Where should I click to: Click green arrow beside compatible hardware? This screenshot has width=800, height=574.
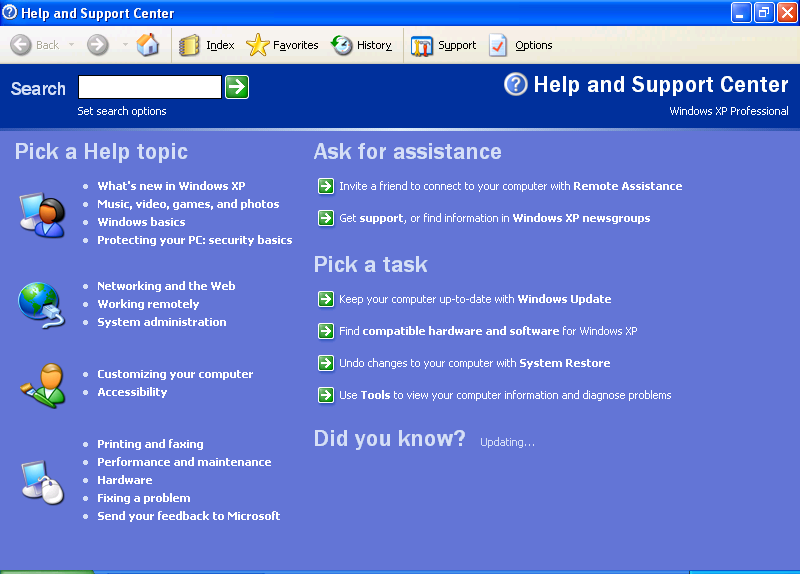click(326, 331)
